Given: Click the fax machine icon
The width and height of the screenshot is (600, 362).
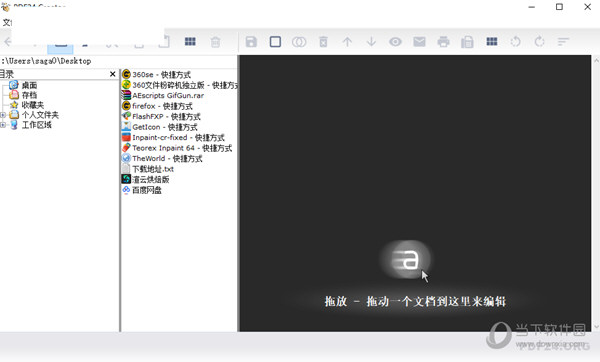Looking at the screenshot, I should (x=467, y=42).
